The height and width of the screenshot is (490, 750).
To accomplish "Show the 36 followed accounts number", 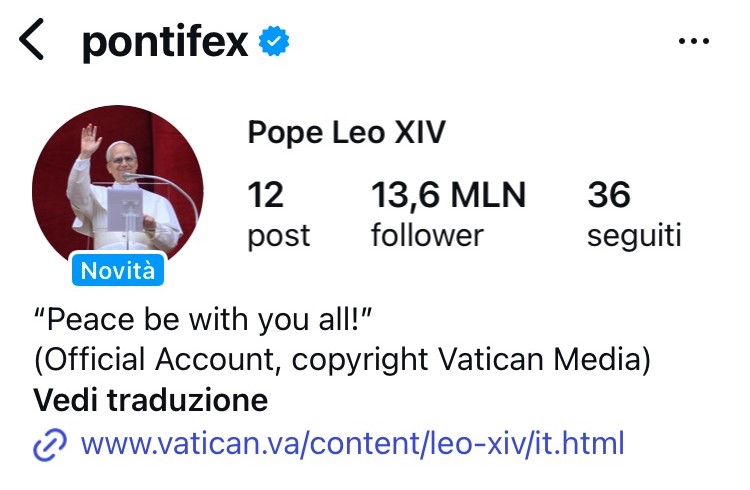I will (609, 194).
